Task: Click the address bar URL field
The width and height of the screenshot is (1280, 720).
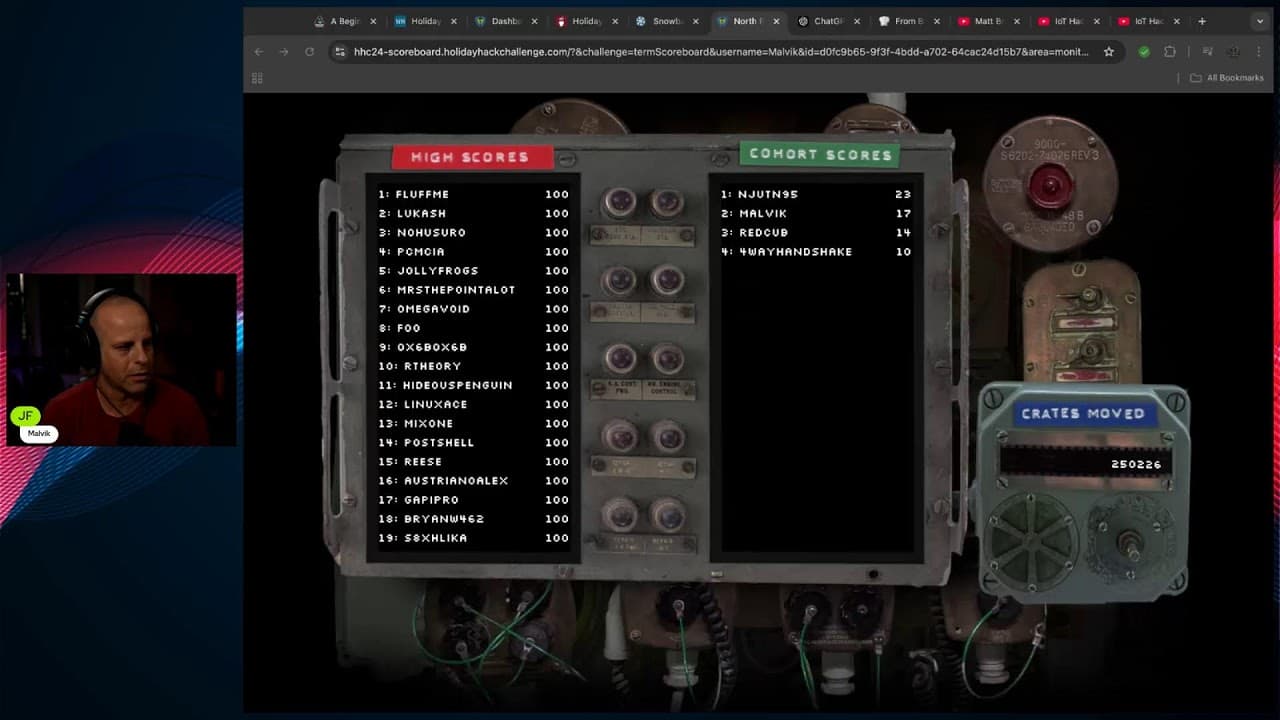Action: [x=721, y=52]
